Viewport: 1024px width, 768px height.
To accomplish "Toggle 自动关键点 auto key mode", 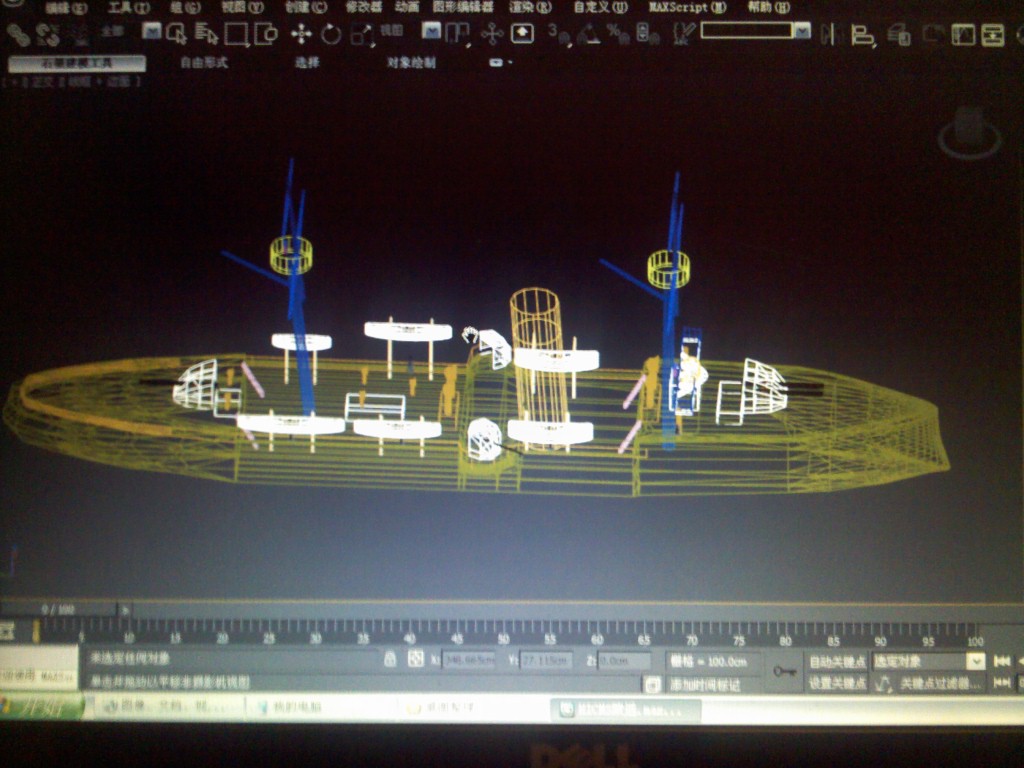I will click(837, 662).
